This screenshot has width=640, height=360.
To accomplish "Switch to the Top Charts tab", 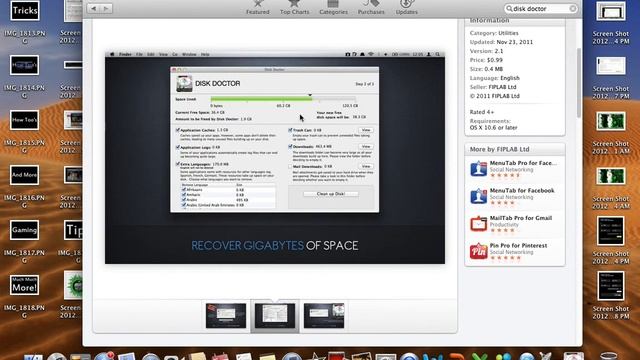I will pyautogui.click(x=294, y=8).
